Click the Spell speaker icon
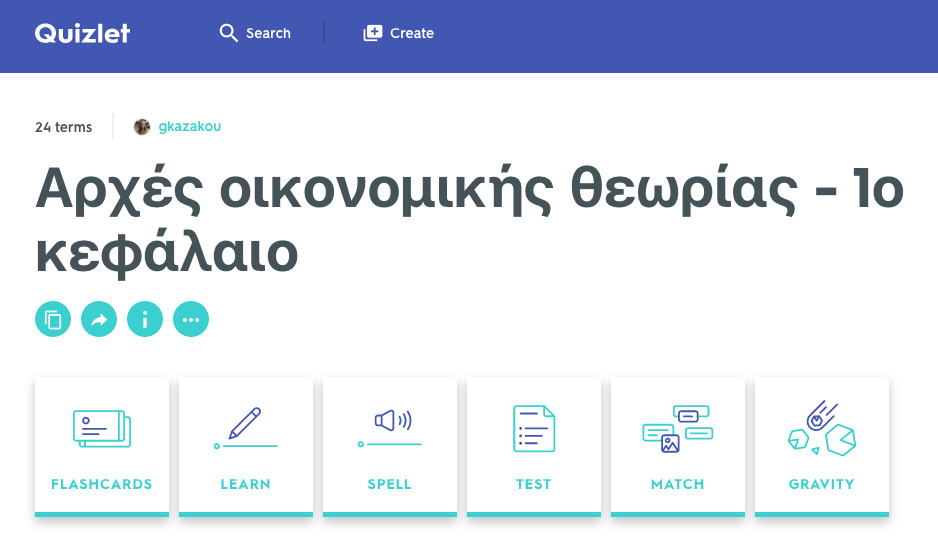 (x=390, y=428)
